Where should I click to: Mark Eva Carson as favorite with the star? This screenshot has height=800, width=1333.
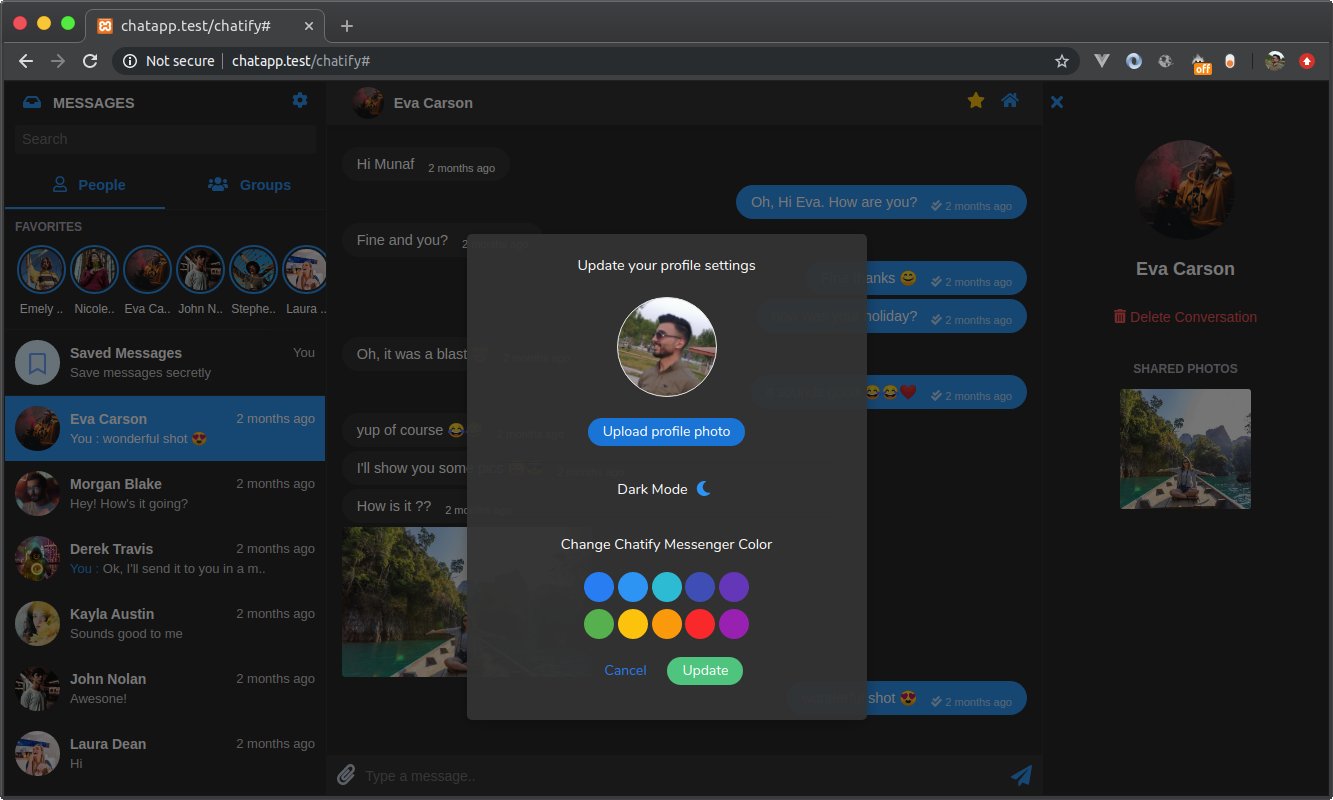click(x=976, y=100)
